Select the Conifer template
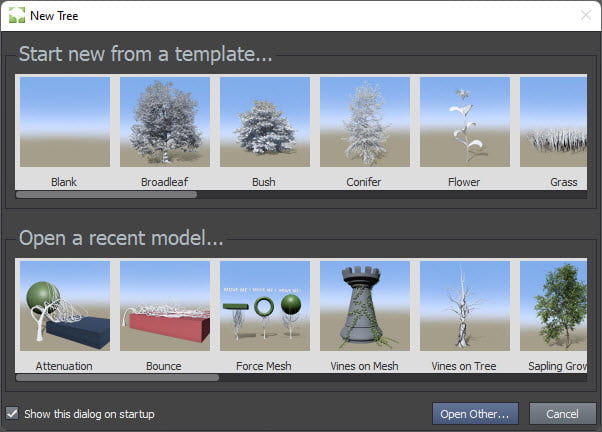The height and width of the screenshot is (432, 602). pos(365,122)
